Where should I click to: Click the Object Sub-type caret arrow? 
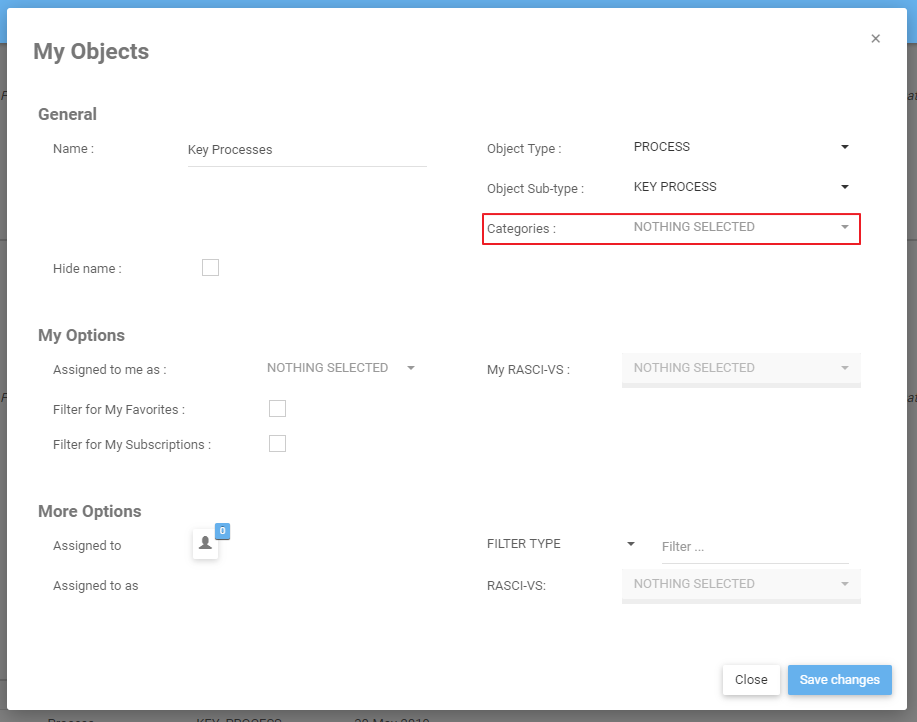click(845, 187)
